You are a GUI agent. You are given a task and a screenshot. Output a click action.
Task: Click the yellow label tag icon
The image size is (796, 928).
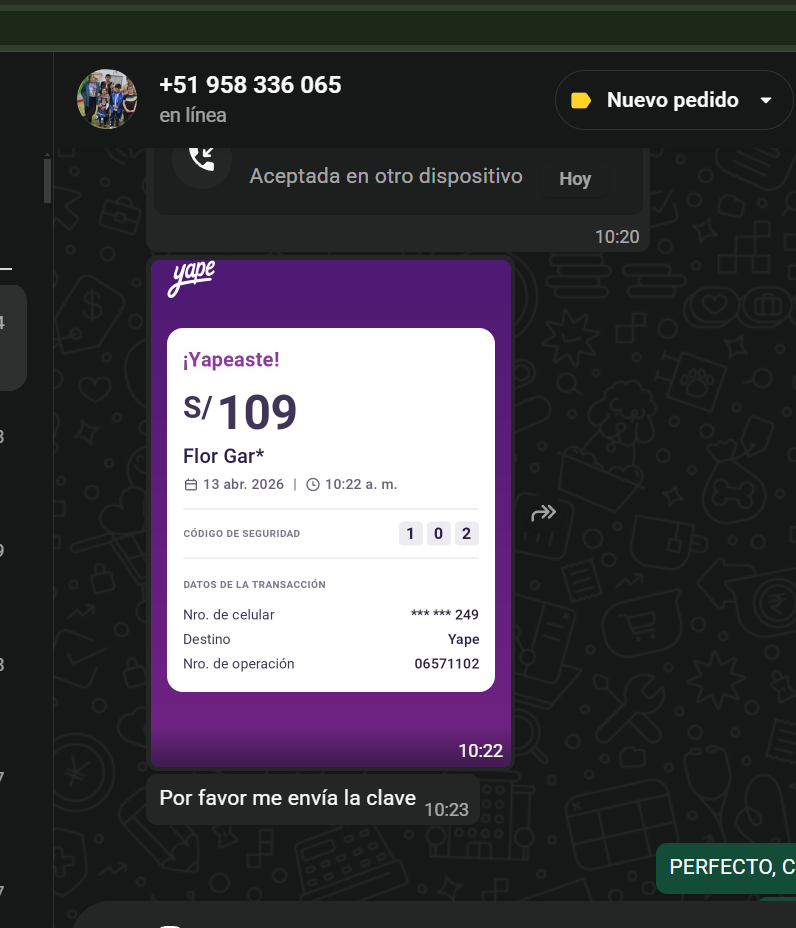pyautogui.click(x=581, y=100)
